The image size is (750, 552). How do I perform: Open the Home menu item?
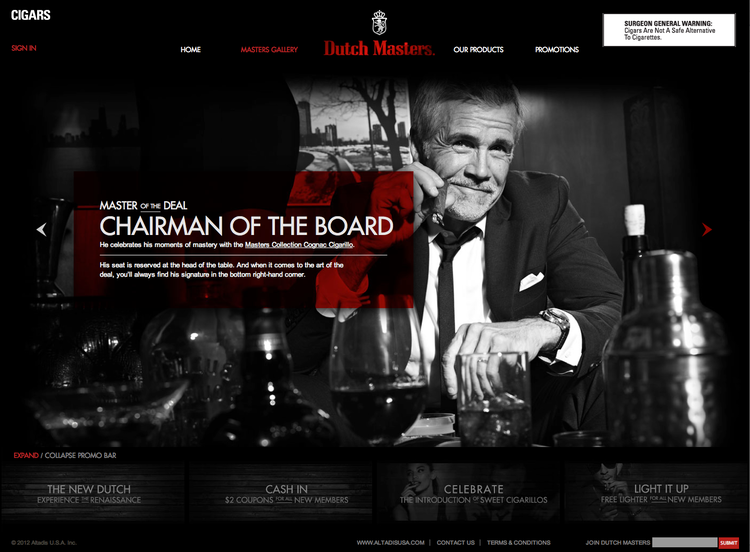tap(190, 49)
